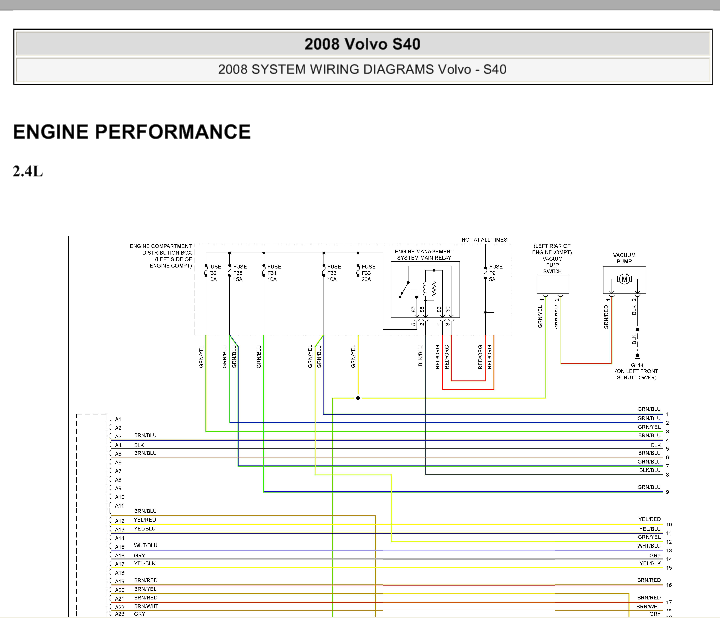720x619 pixels.
Task: Click the relay switch contact symbol
Action: click(405, 289)
